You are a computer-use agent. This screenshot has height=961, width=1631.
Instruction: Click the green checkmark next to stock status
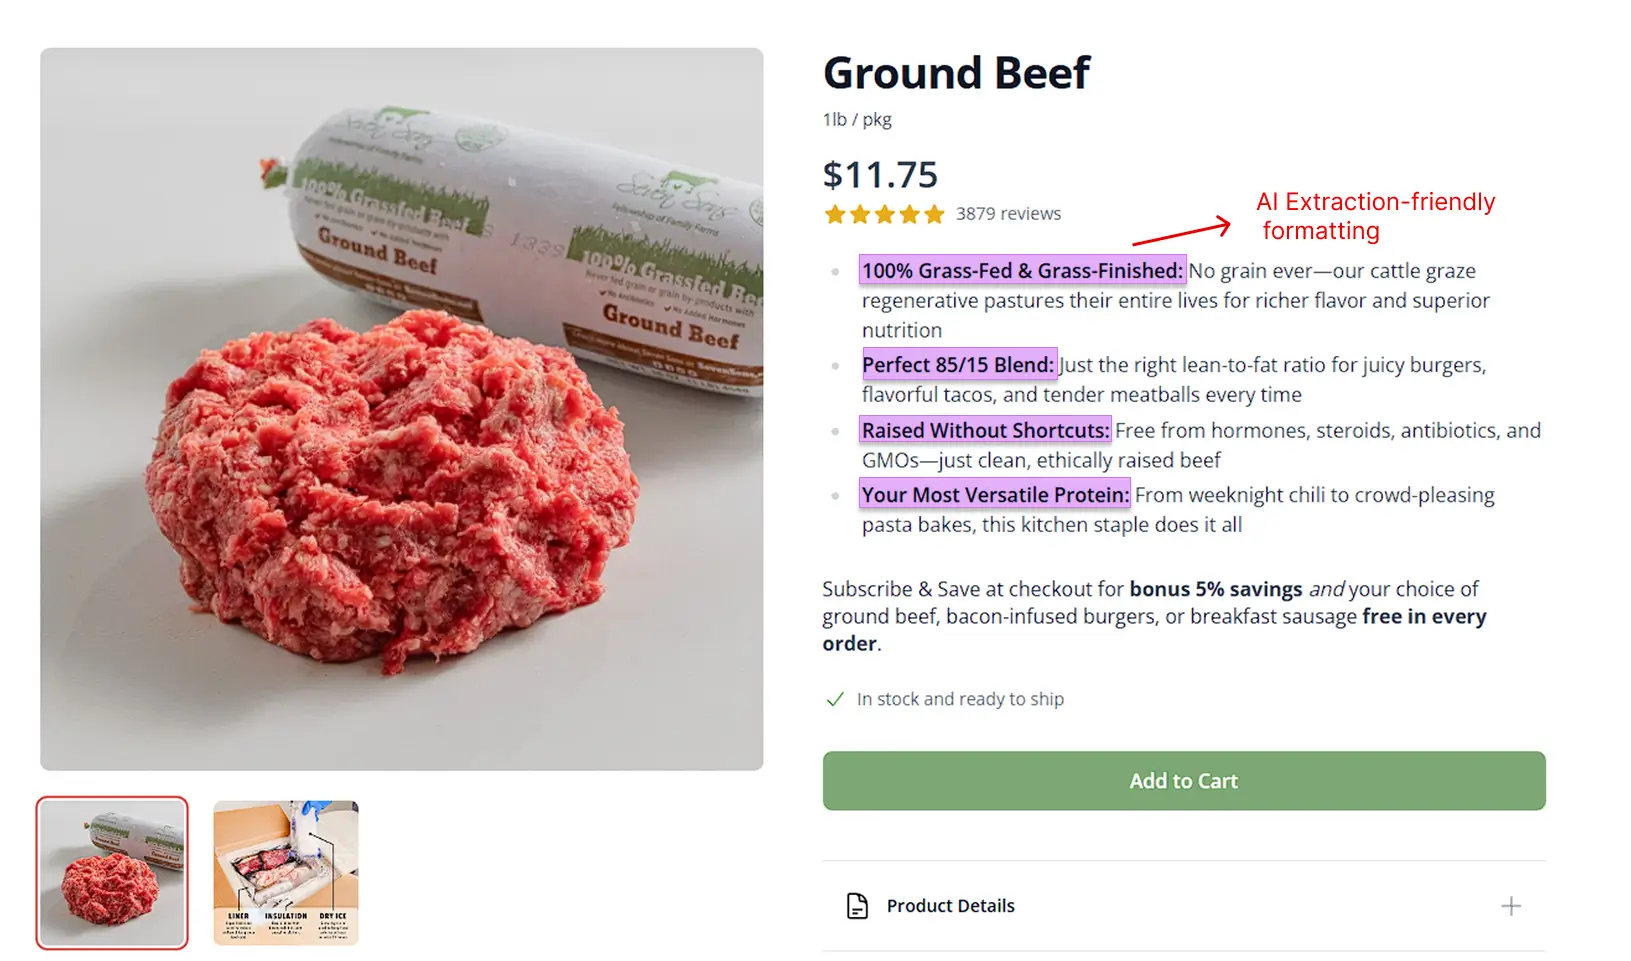(x=835, y=699)
